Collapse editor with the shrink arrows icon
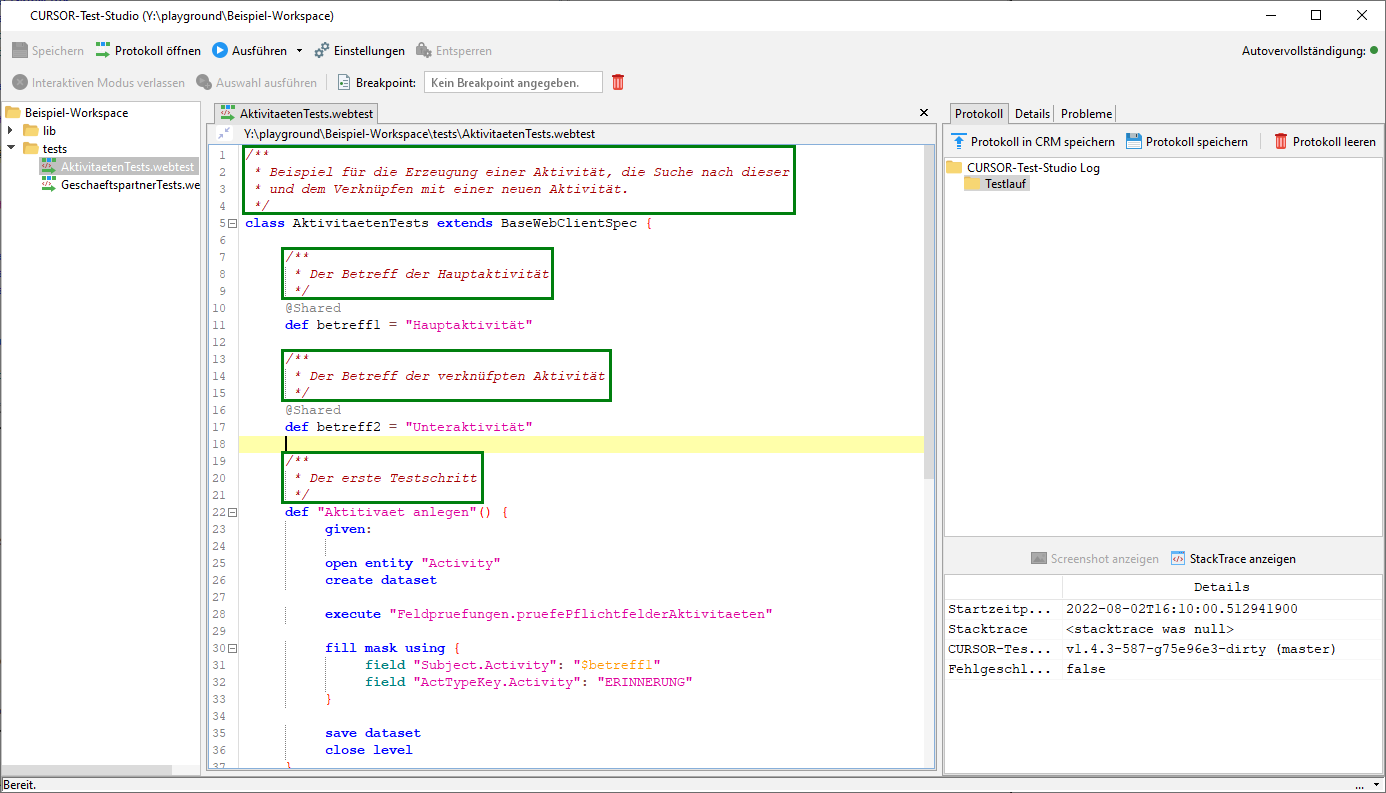The height and width of the screenshot is (793, 1386). [x=224, y=133]
